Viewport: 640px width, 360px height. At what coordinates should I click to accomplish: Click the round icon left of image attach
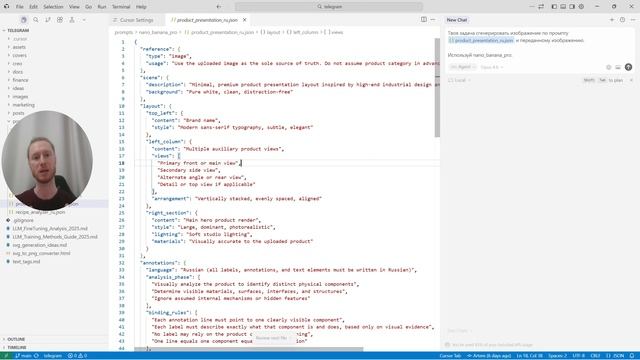[609, 67]
